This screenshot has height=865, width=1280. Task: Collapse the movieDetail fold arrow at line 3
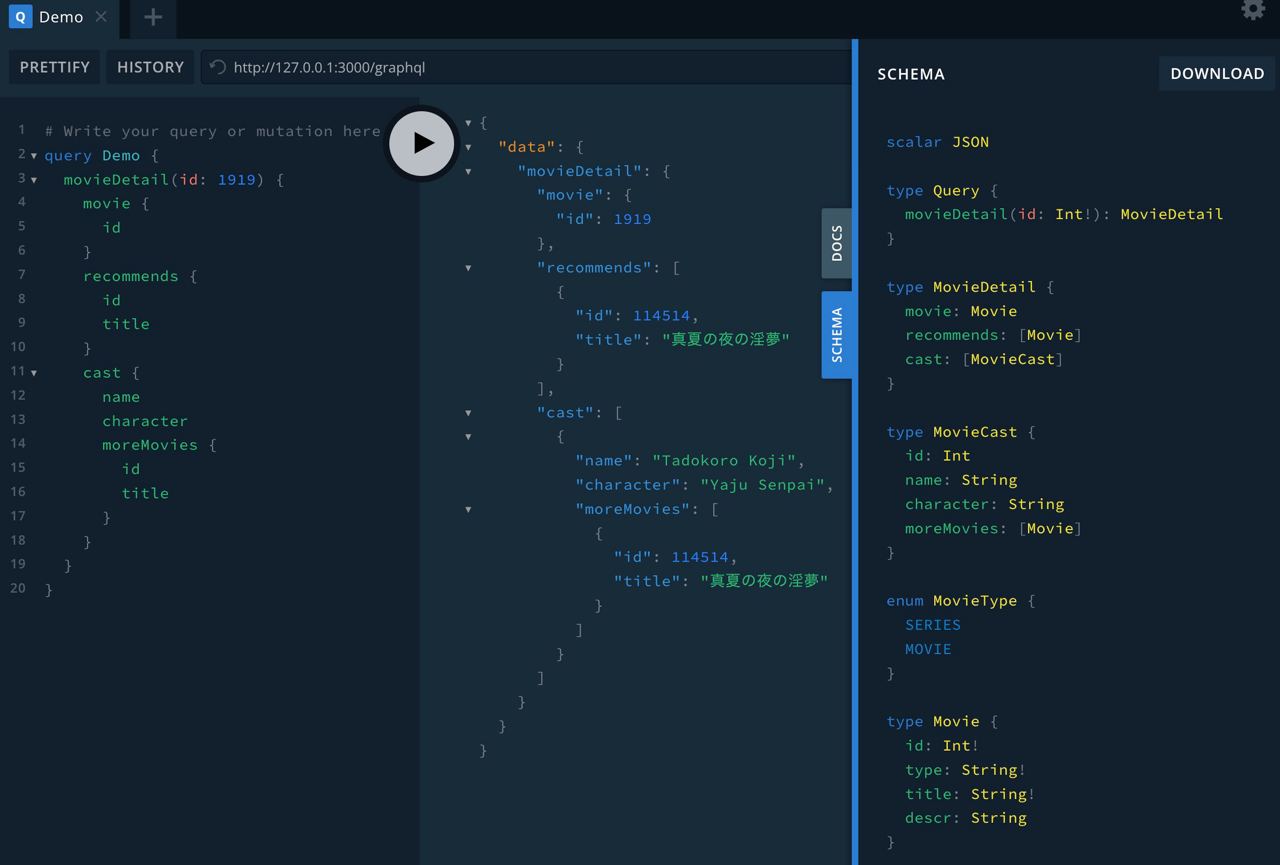34,180
